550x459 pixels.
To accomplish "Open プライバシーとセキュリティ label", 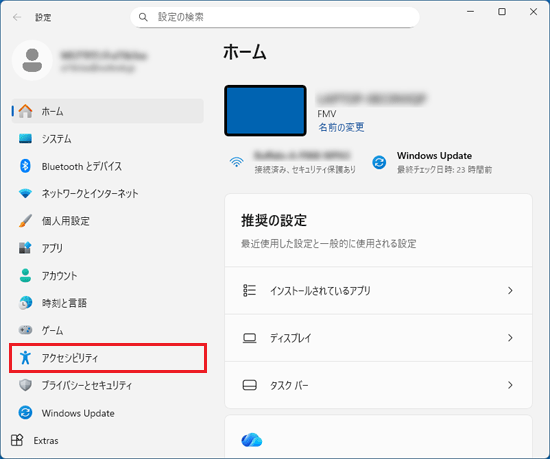I will [87, 385].
